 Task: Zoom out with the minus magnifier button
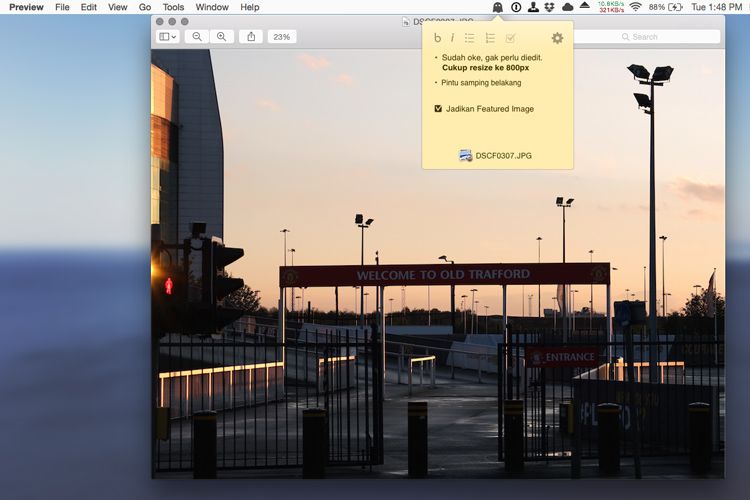[x=197, y=37]
